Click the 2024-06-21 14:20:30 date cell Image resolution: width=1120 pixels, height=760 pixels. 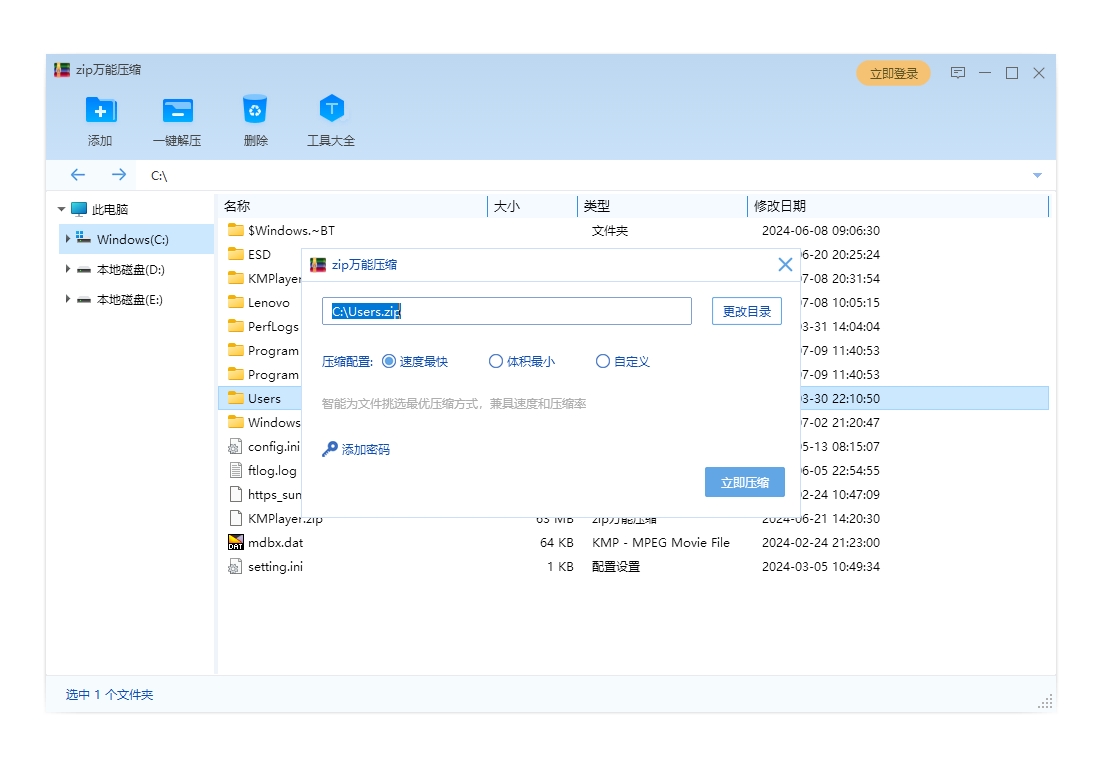click(x=821, y=519)
